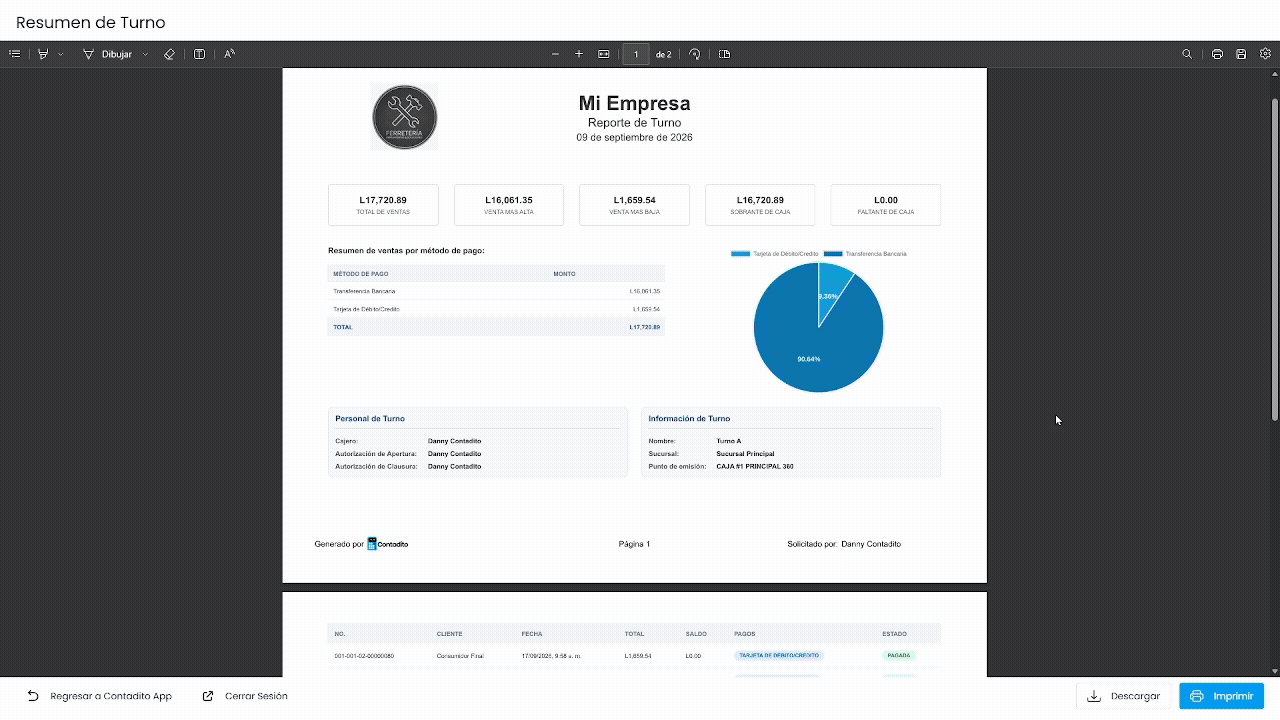Screen dimensions: 1280x720
Task: Click the L16,061.35 Venta Mas Alta card
Action: click(509, 205)
